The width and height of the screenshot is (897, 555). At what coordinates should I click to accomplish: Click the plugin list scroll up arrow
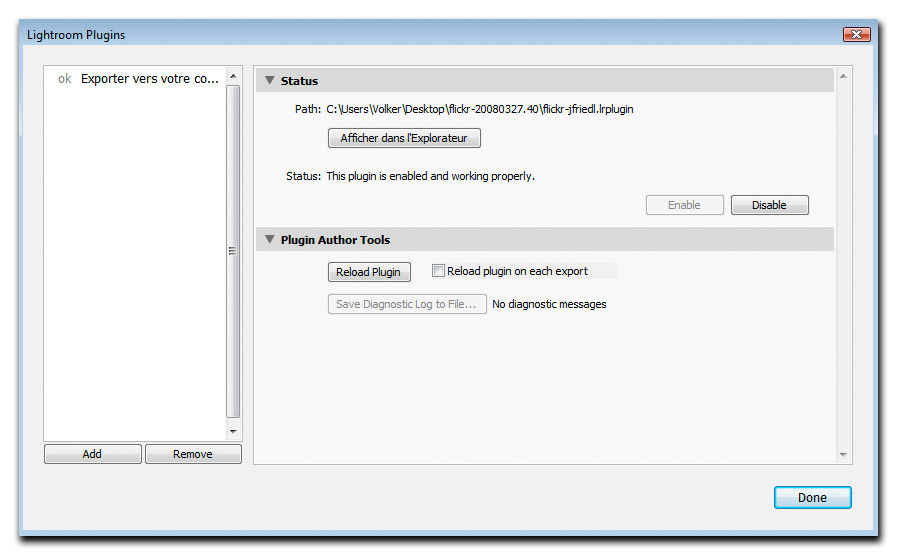tap(233, 76)
